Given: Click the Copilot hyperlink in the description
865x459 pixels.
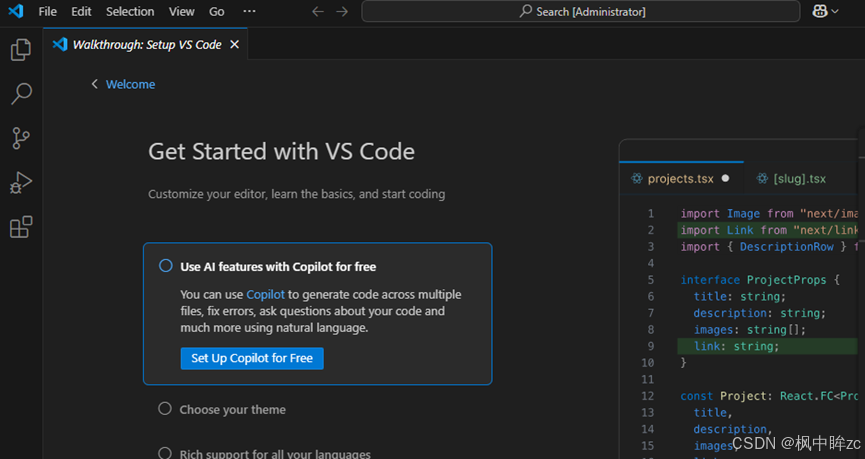Looking at the screenshot, I should 265,295.
